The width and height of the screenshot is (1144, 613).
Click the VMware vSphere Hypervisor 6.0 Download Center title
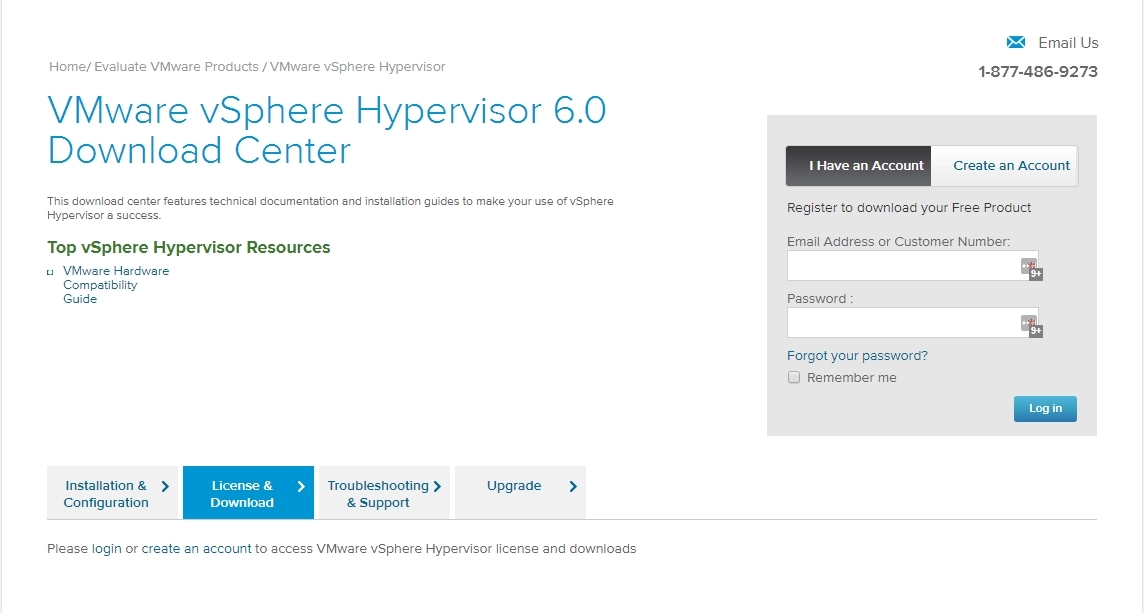(327, 131)
